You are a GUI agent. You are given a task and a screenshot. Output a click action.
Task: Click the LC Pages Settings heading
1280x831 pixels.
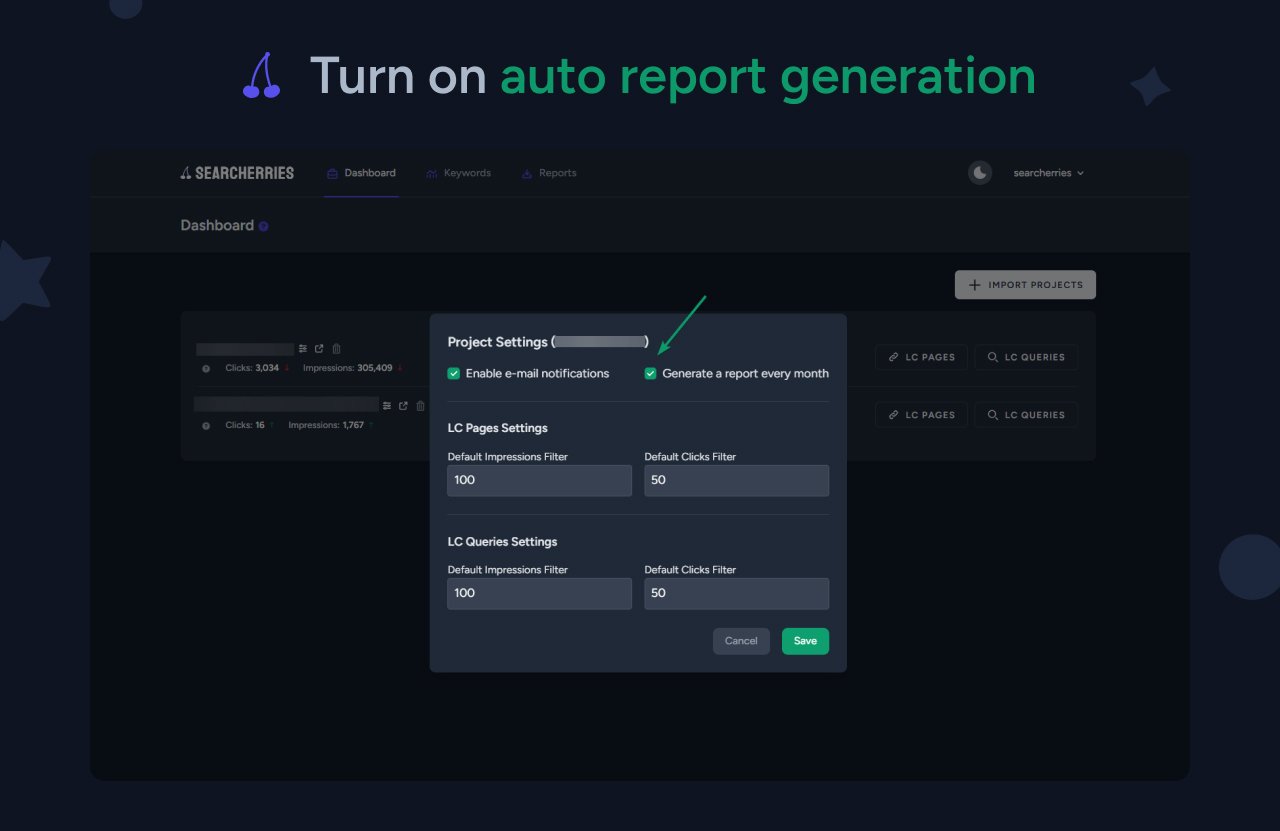coord(498,428)
